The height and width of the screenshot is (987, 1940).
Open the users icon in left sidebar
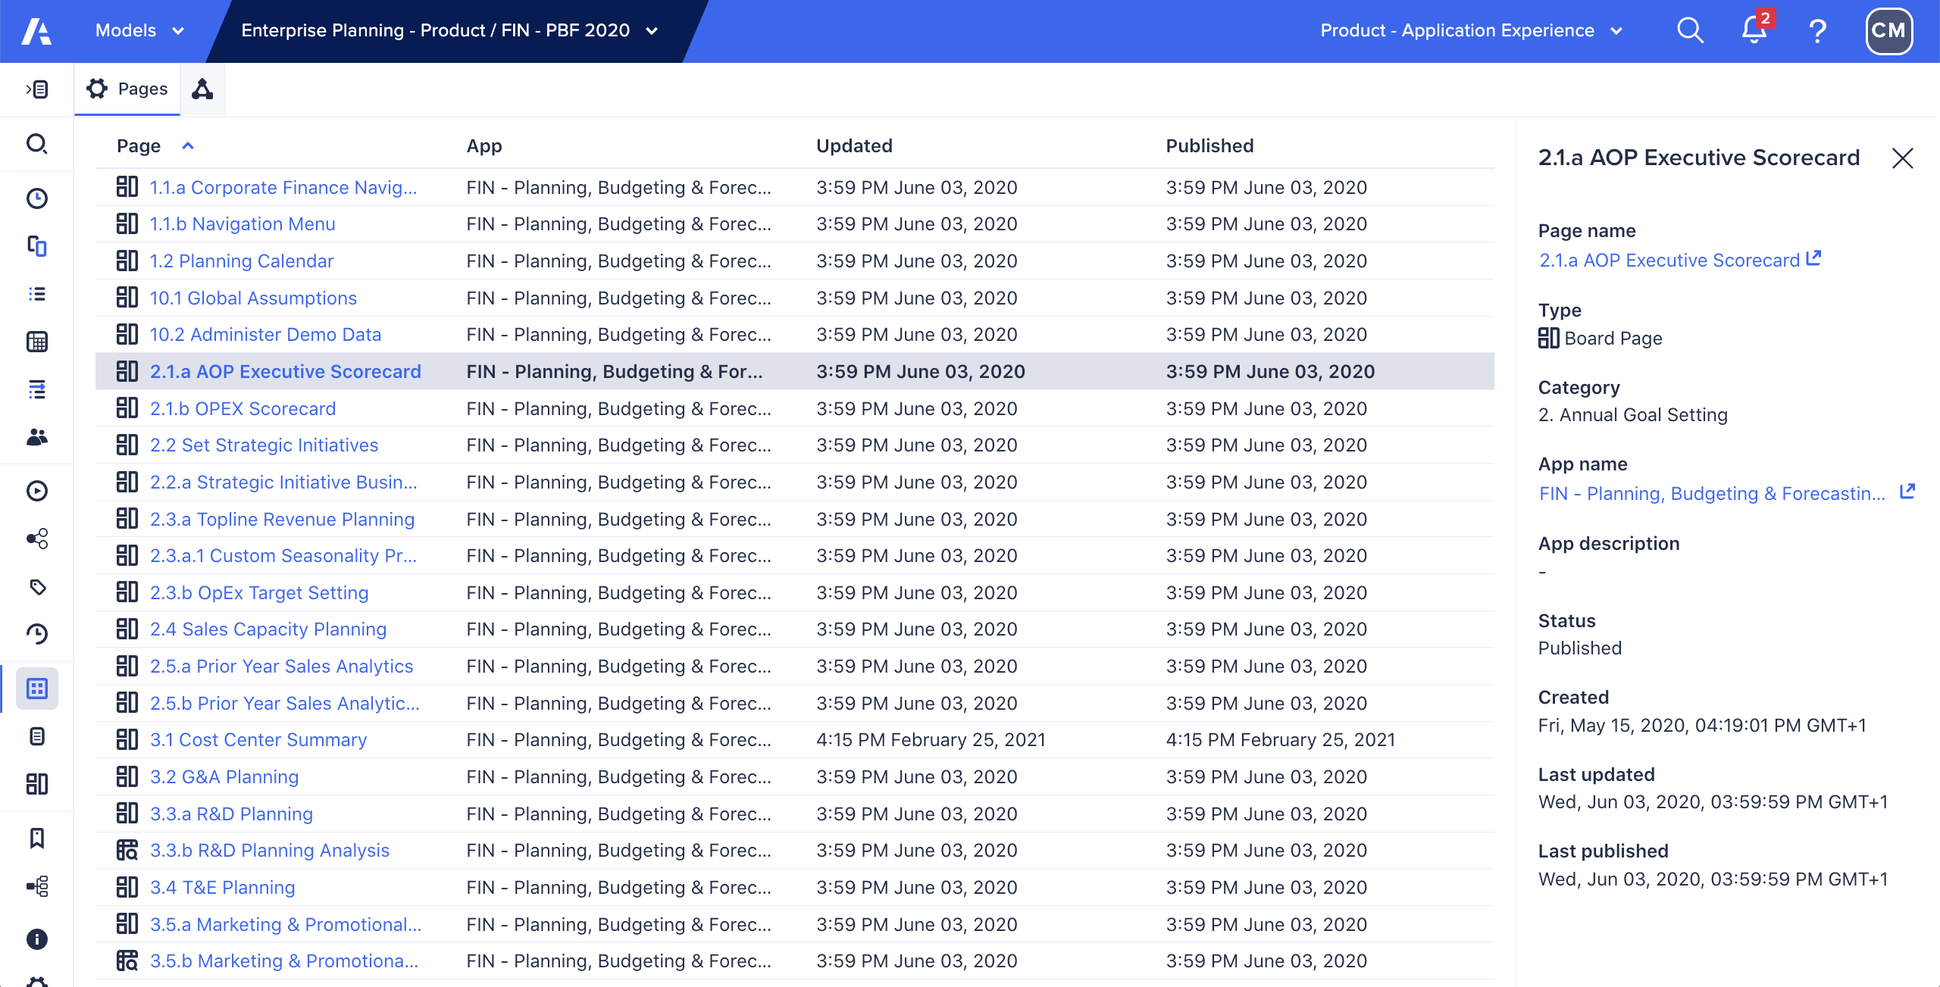point(37,437)
